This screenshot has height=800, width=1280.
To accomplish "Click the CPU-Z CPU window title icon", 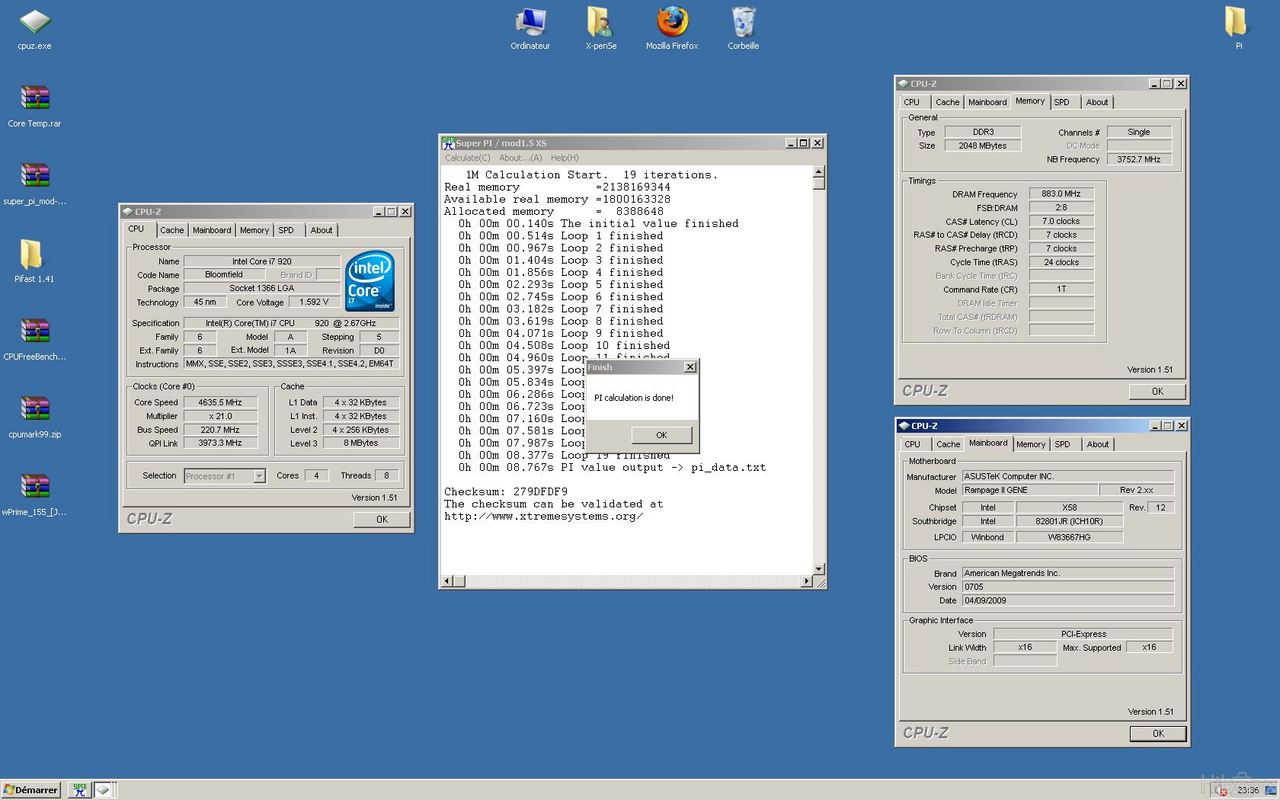I will point(127,212).
